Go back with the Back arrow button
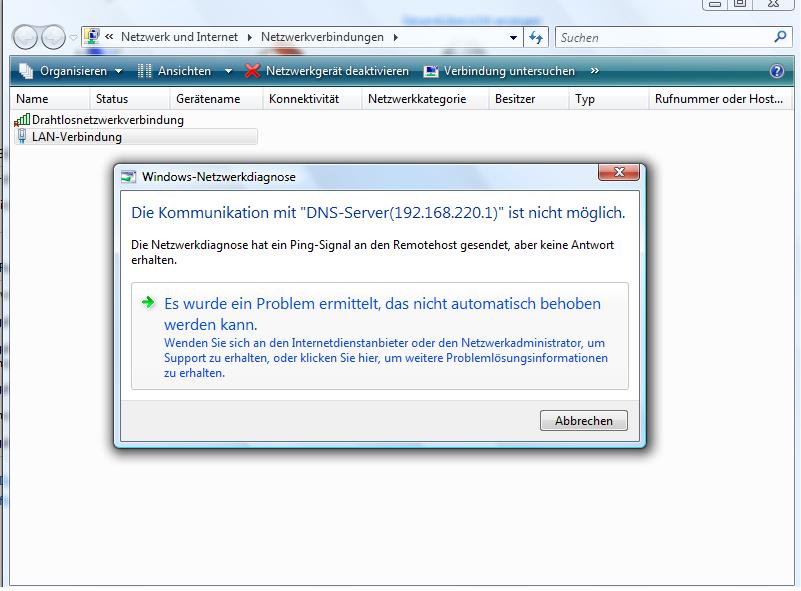Viewport: 801px width, 591px height. coord(25,37)
